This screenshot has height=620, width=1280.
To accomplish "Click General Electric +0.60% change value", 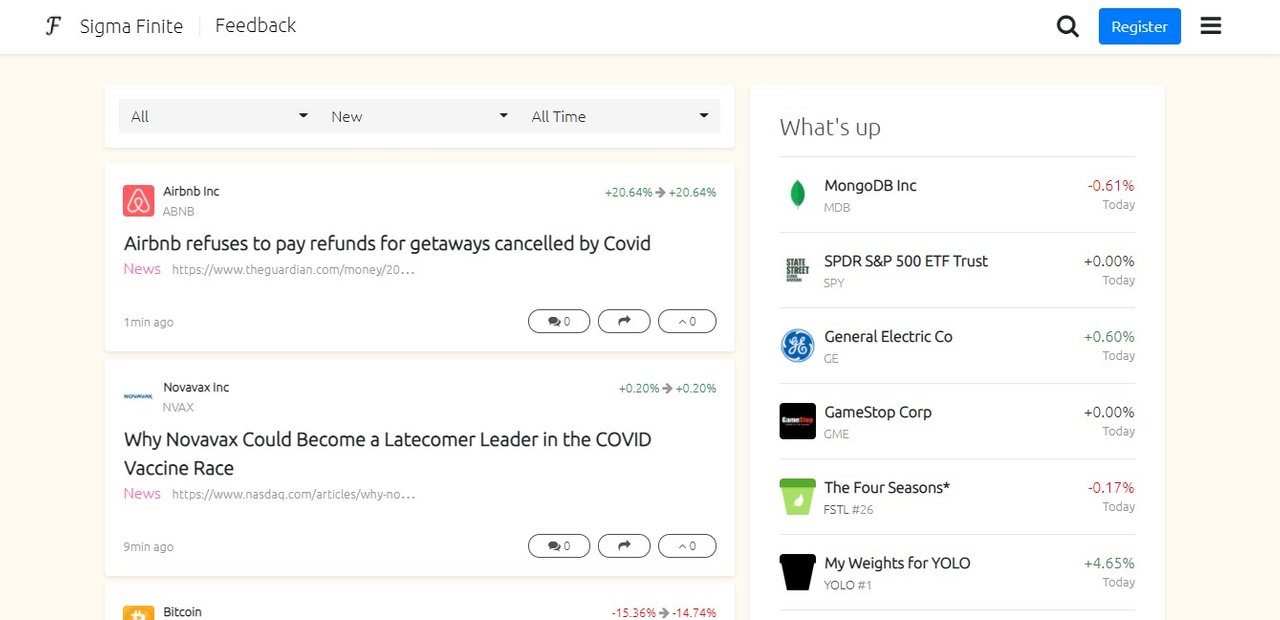I will (x=1109, y=337).
